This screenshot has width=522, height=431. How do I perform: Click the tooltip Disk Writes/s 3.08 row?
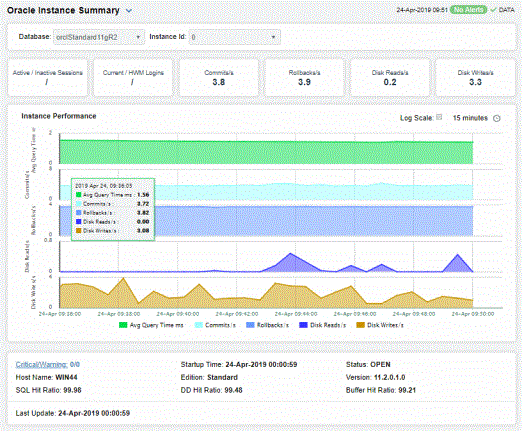click(113, 231)
